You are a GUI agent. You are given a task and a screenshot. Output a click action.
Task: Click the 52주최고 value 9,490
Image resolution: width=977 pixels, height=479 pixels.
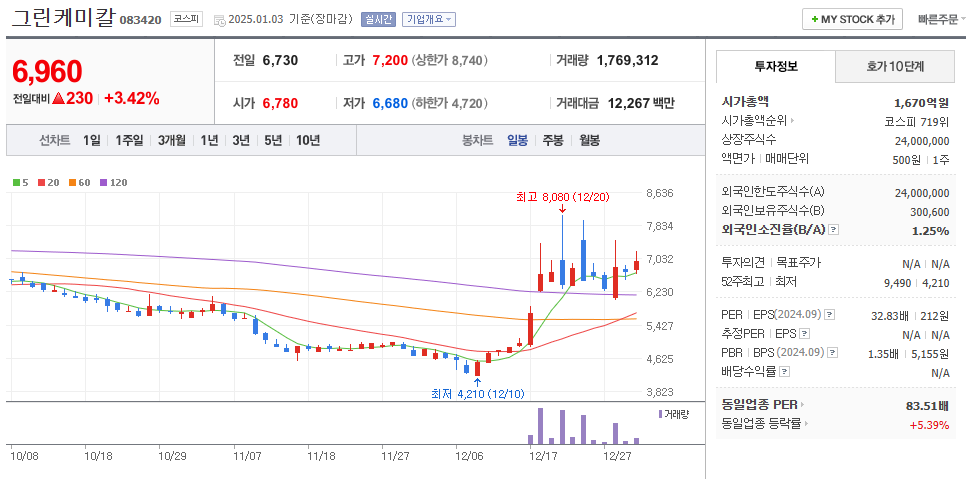point(898,283)
